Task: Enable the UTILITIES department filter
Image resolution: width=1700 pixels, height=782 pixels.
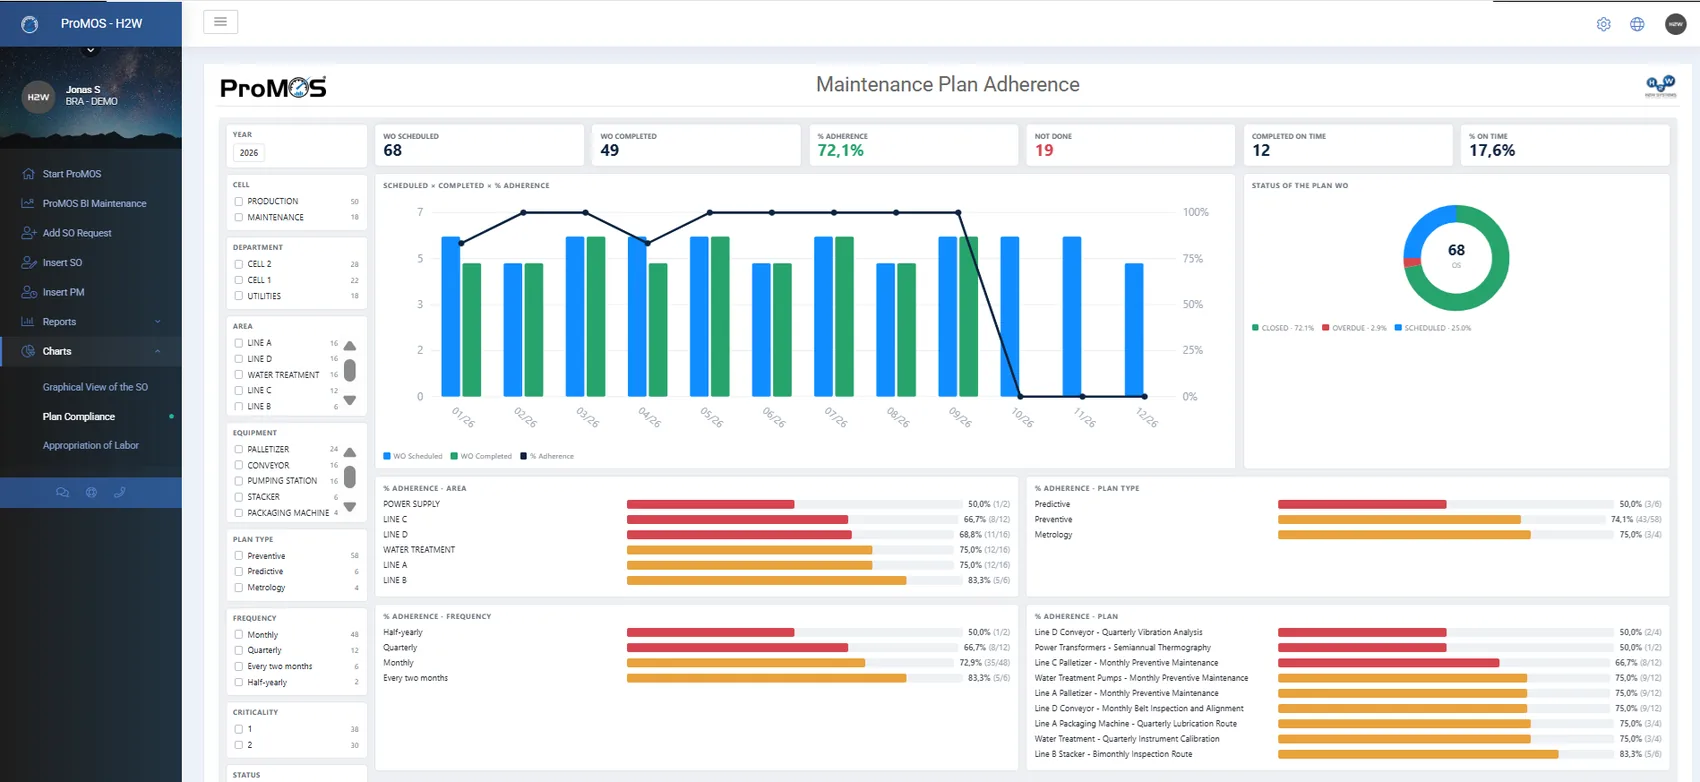Action: (239, 296)
